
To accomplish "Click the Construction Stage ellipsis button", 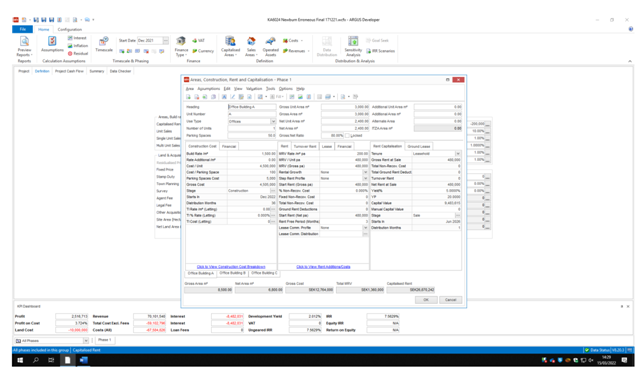I will pyautogui.click(x=273, y=191).
